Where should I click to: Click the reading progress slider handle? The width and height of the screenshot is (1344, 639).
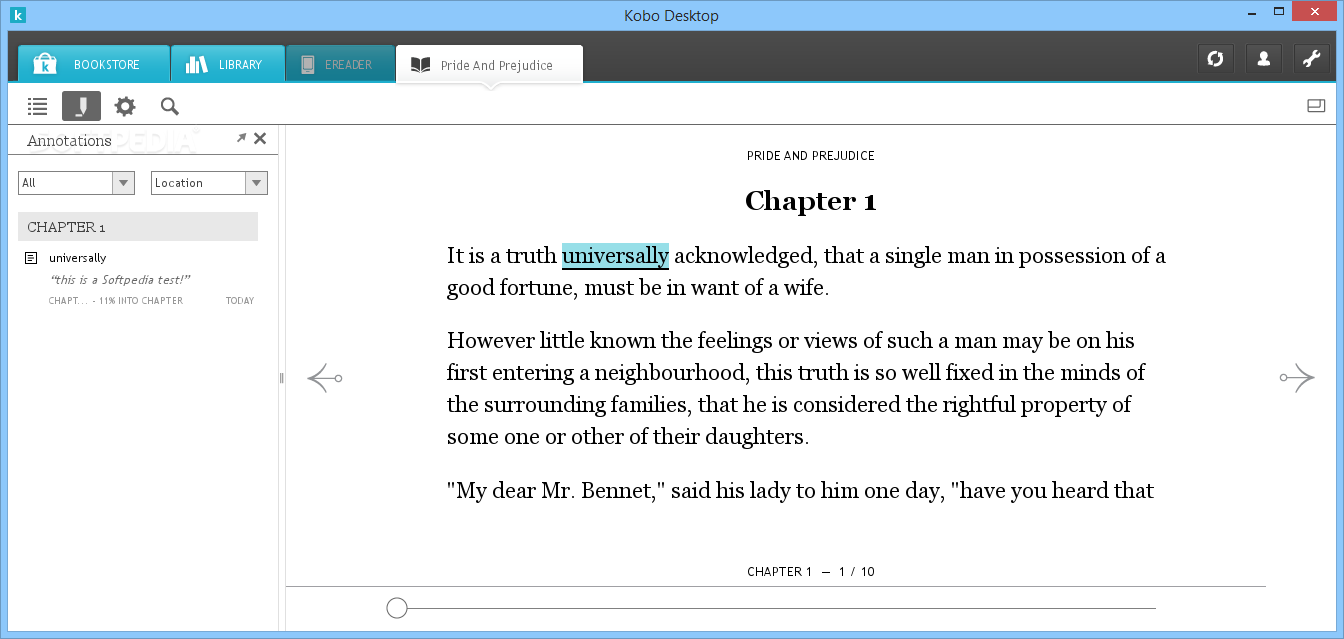pos(397,608)
